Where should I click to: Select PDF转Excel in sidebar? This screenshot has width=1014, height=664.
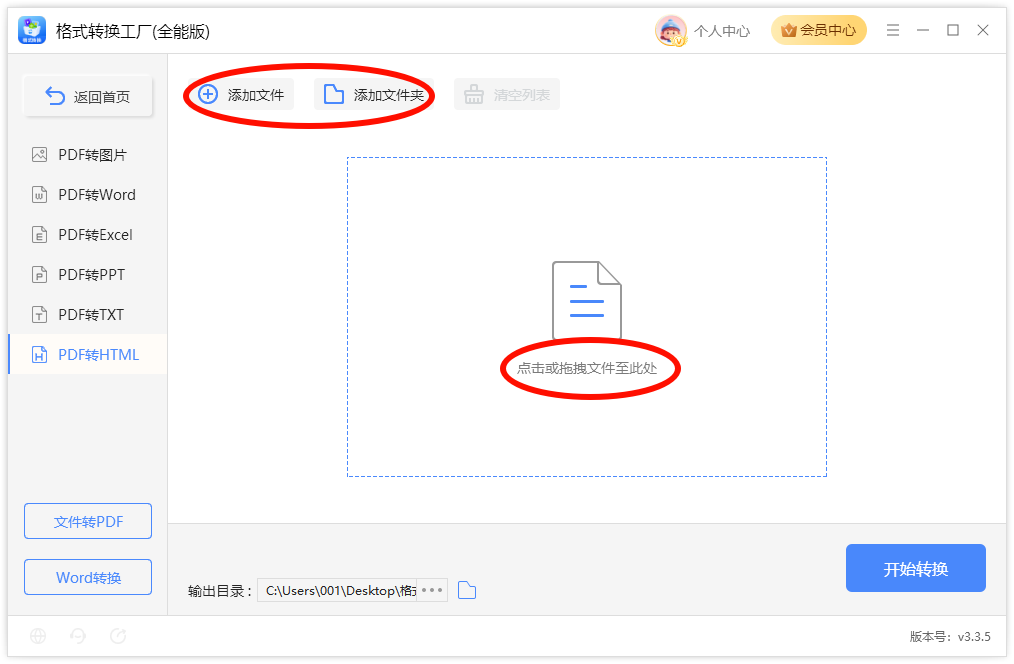point(87,235)
